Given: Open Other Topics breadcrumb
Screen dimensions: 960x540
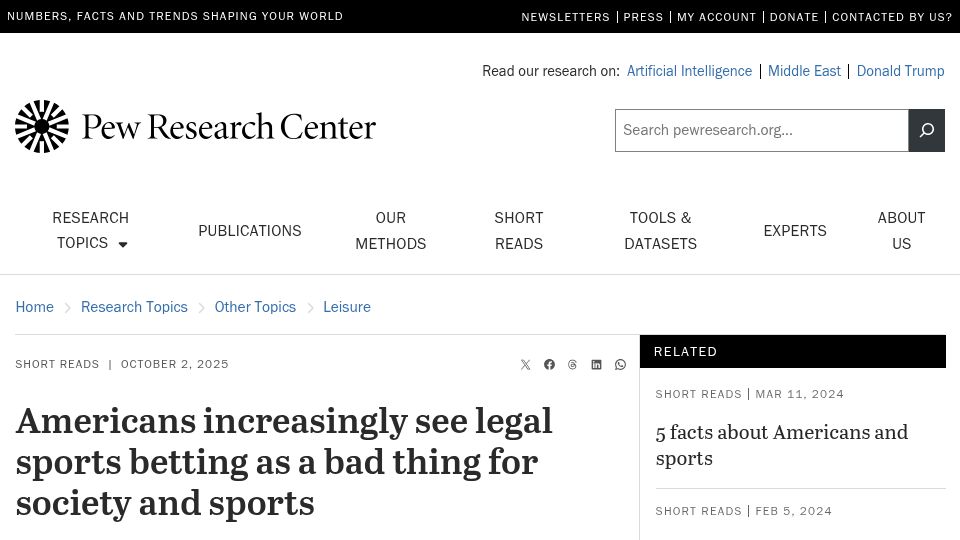Looking at the screenshot, I should [255, 307].
